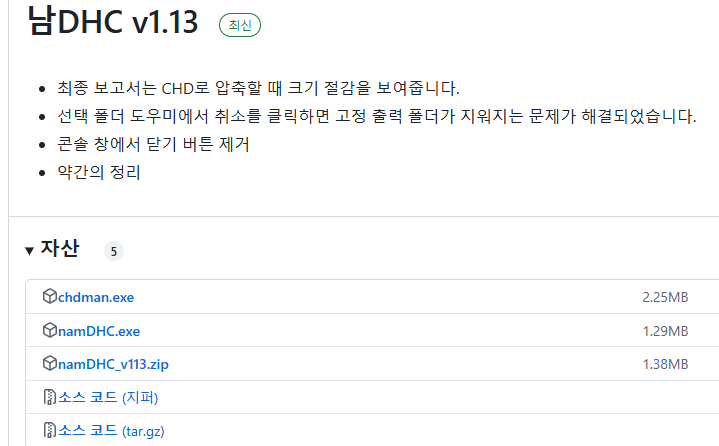719x446 pixels.
Task: Click the package icon beside namDHC_v113.zip
Action: pyautogui.click(x=50, y=364)
